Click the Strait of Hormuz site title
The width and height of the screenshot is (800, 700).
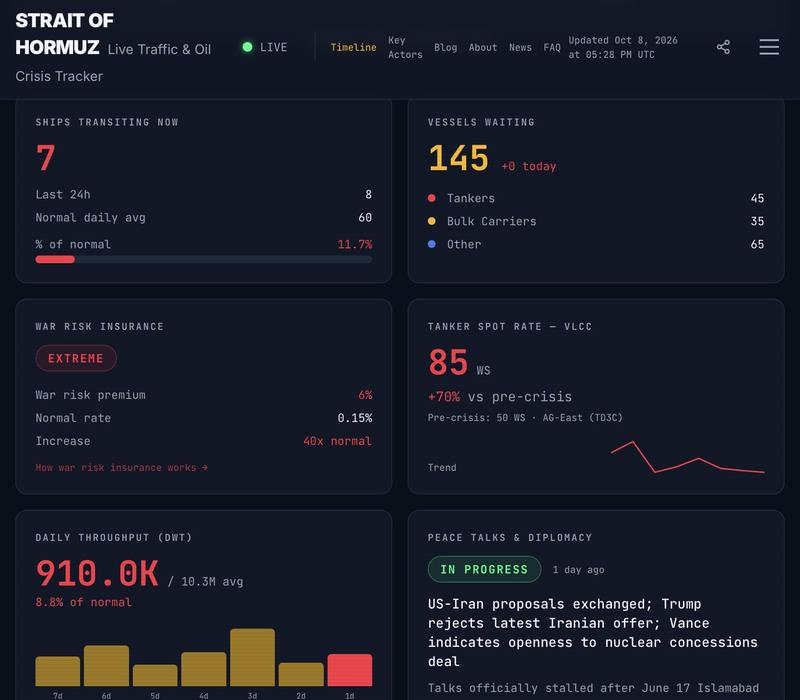tap(64, 34)
